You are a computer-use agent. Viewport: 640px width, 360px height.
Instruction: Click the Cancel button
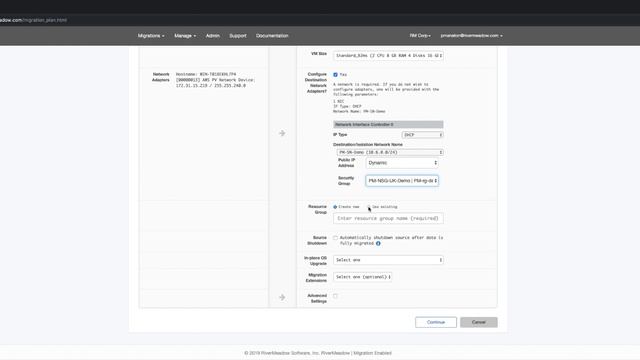click(479, 322)
